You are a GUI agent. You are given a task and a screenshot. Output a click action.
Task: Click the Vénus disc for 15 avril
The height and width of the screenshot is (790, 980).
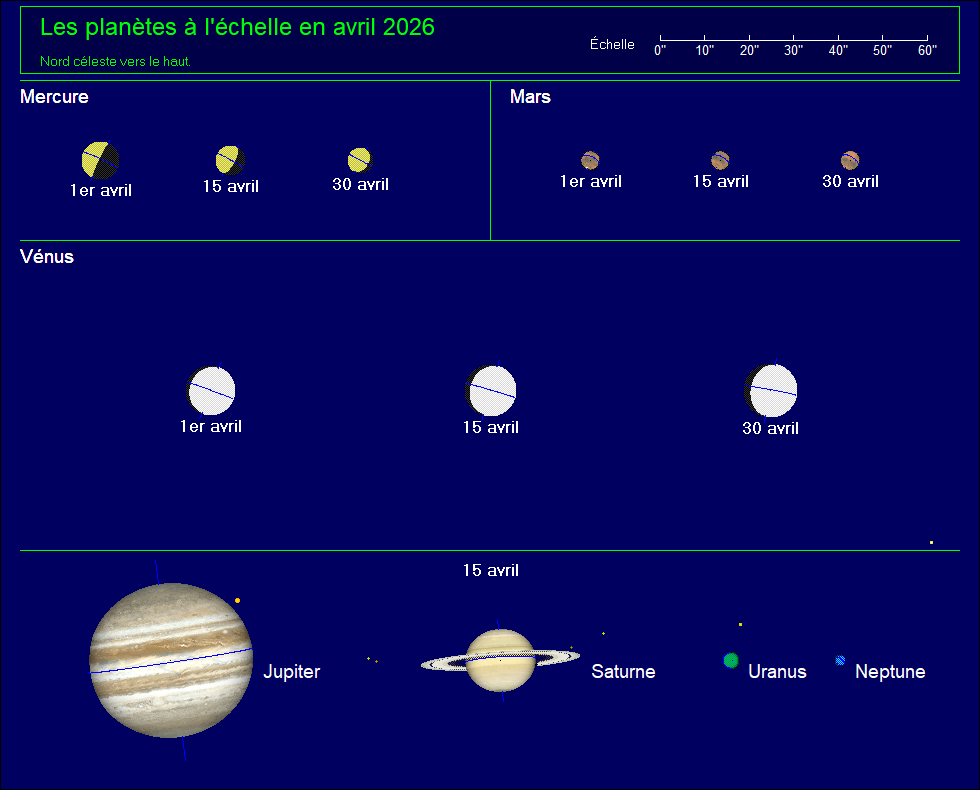[491, 391]
